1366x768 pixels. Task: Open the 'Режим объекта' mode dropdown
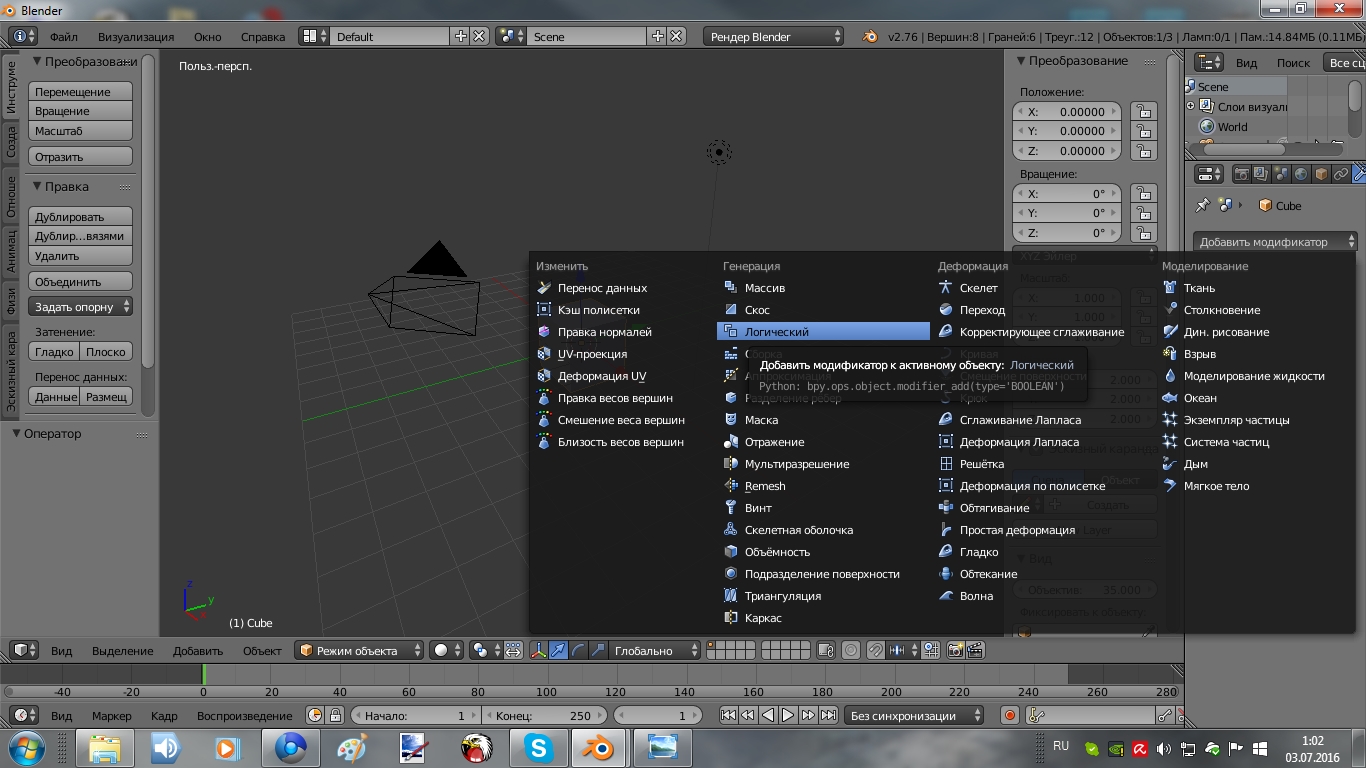point(359,650)
